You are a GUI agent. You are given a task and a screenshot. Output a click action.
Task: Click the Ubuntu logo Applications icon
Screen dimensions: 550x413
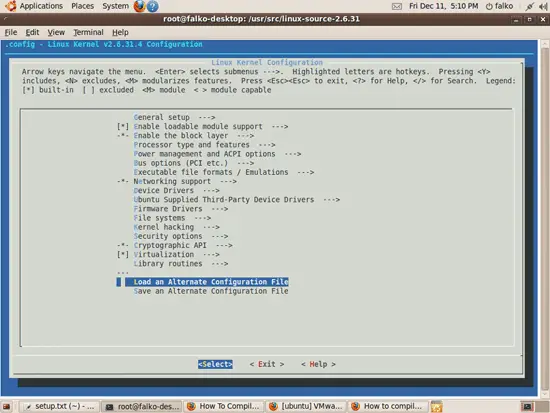(11, 6)
